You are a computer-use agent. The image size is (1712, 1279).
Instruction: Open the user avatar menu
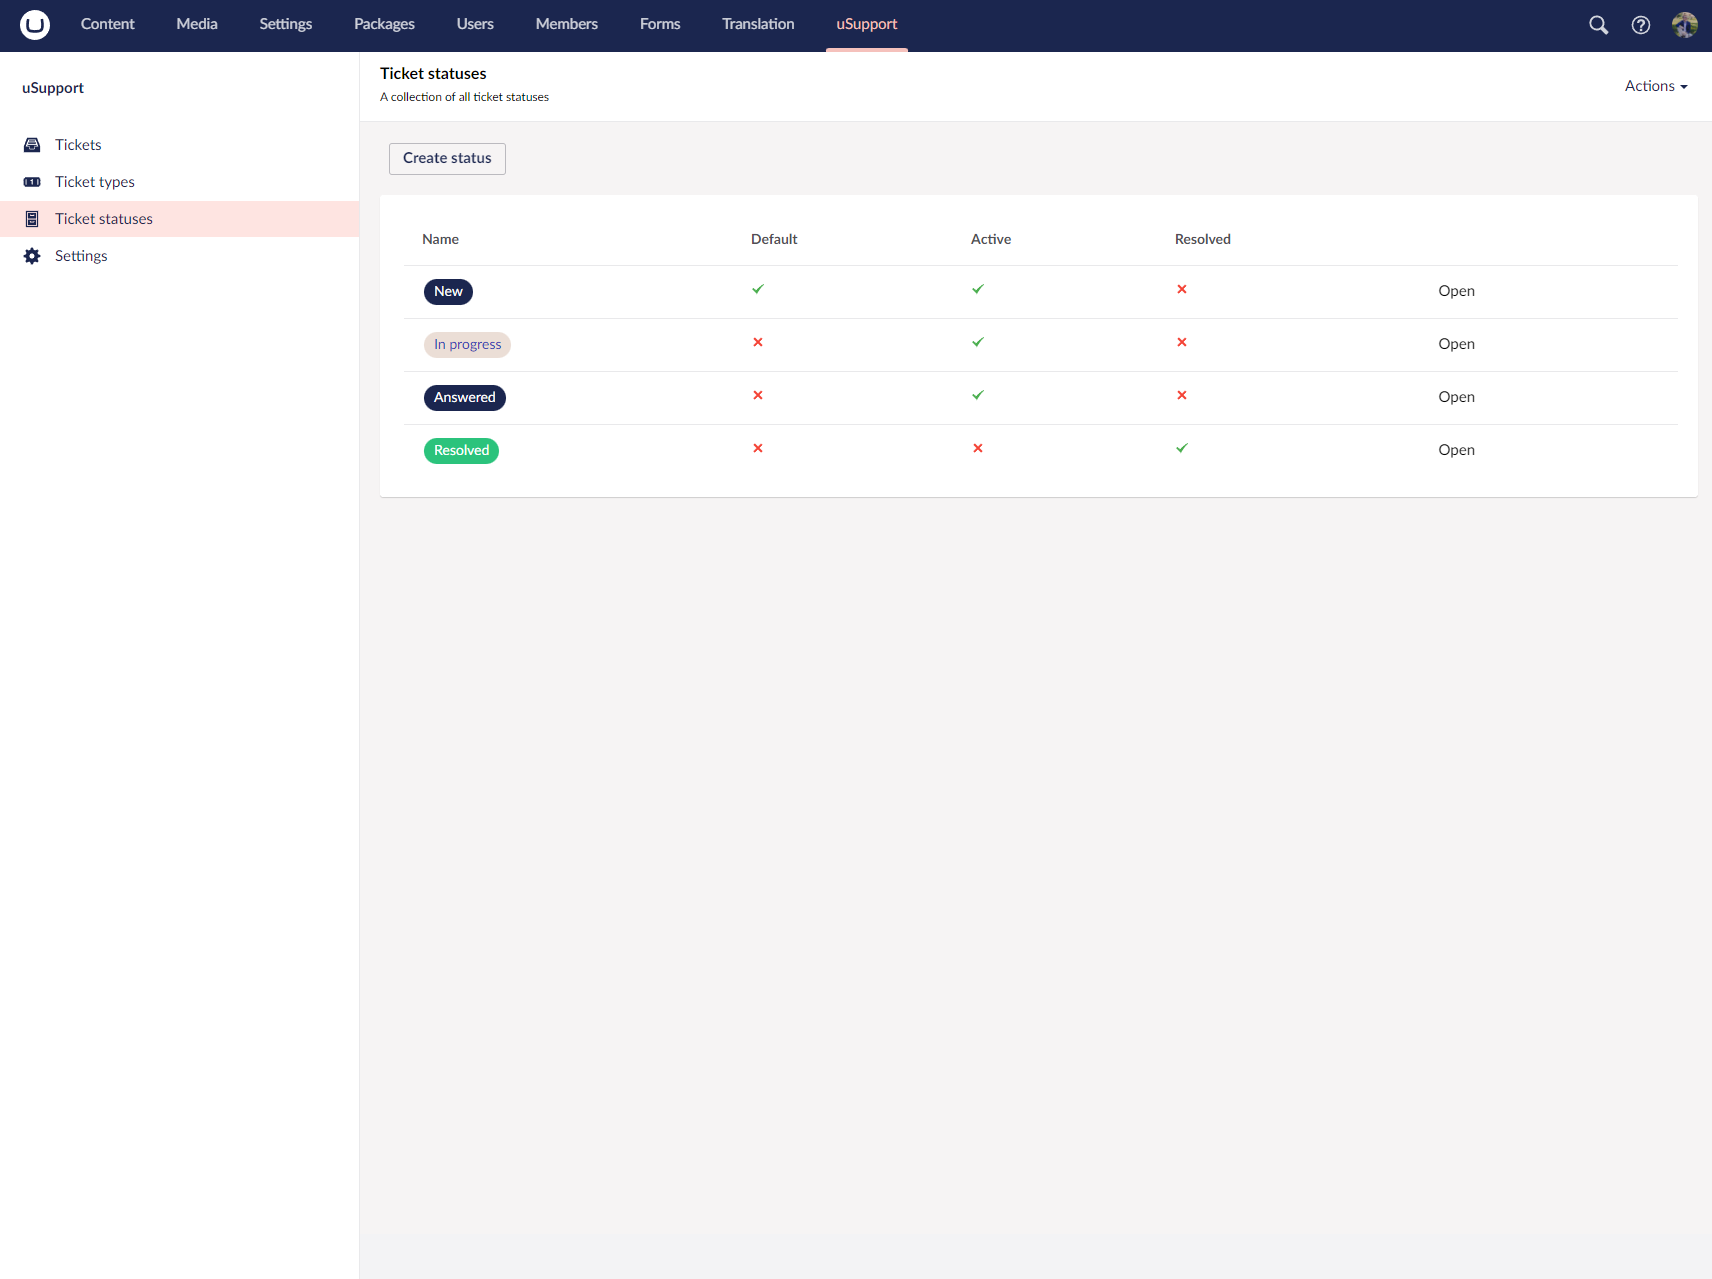click(1684, 25)
